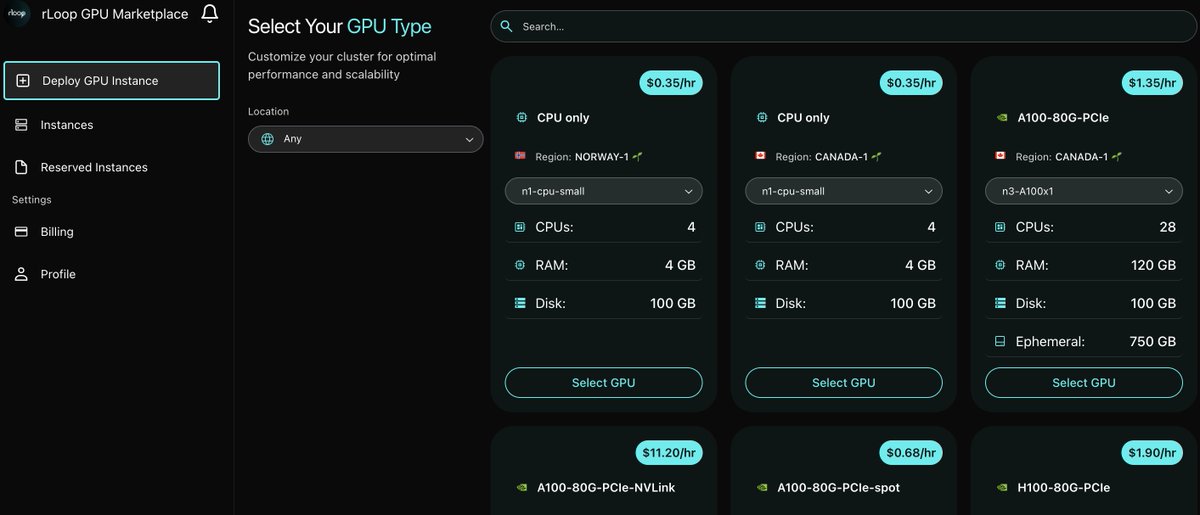Click the Reserved Instances document icon

click(x=21, y=167)
